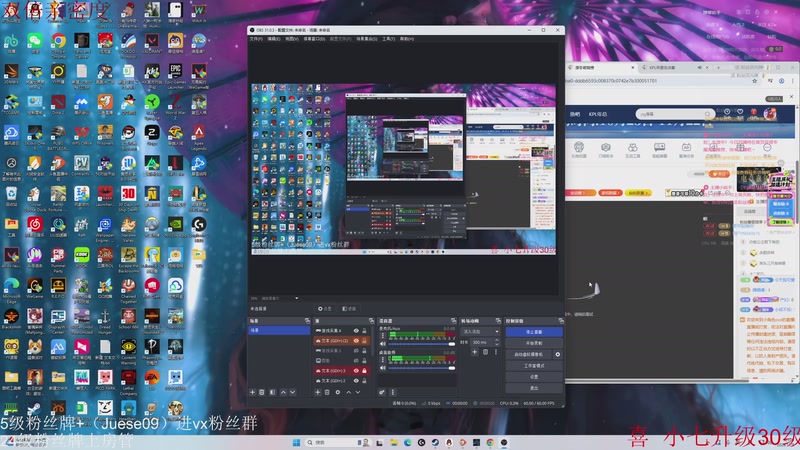Image resolution: width=800 pixels, height=450 pixels.
Task: Click the 退出 exit button in OBS
Action: click(534, 388)
